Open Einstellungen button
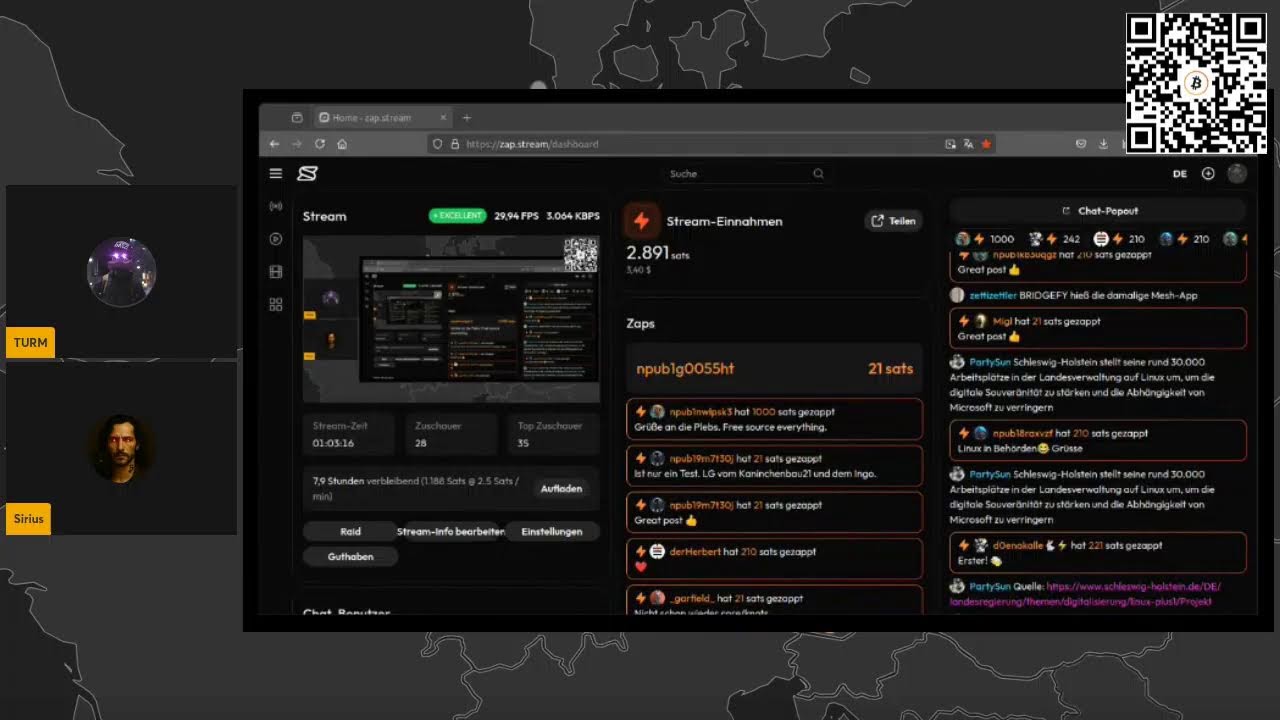This screenshot has height=720, width=1280. pos(551,531)
